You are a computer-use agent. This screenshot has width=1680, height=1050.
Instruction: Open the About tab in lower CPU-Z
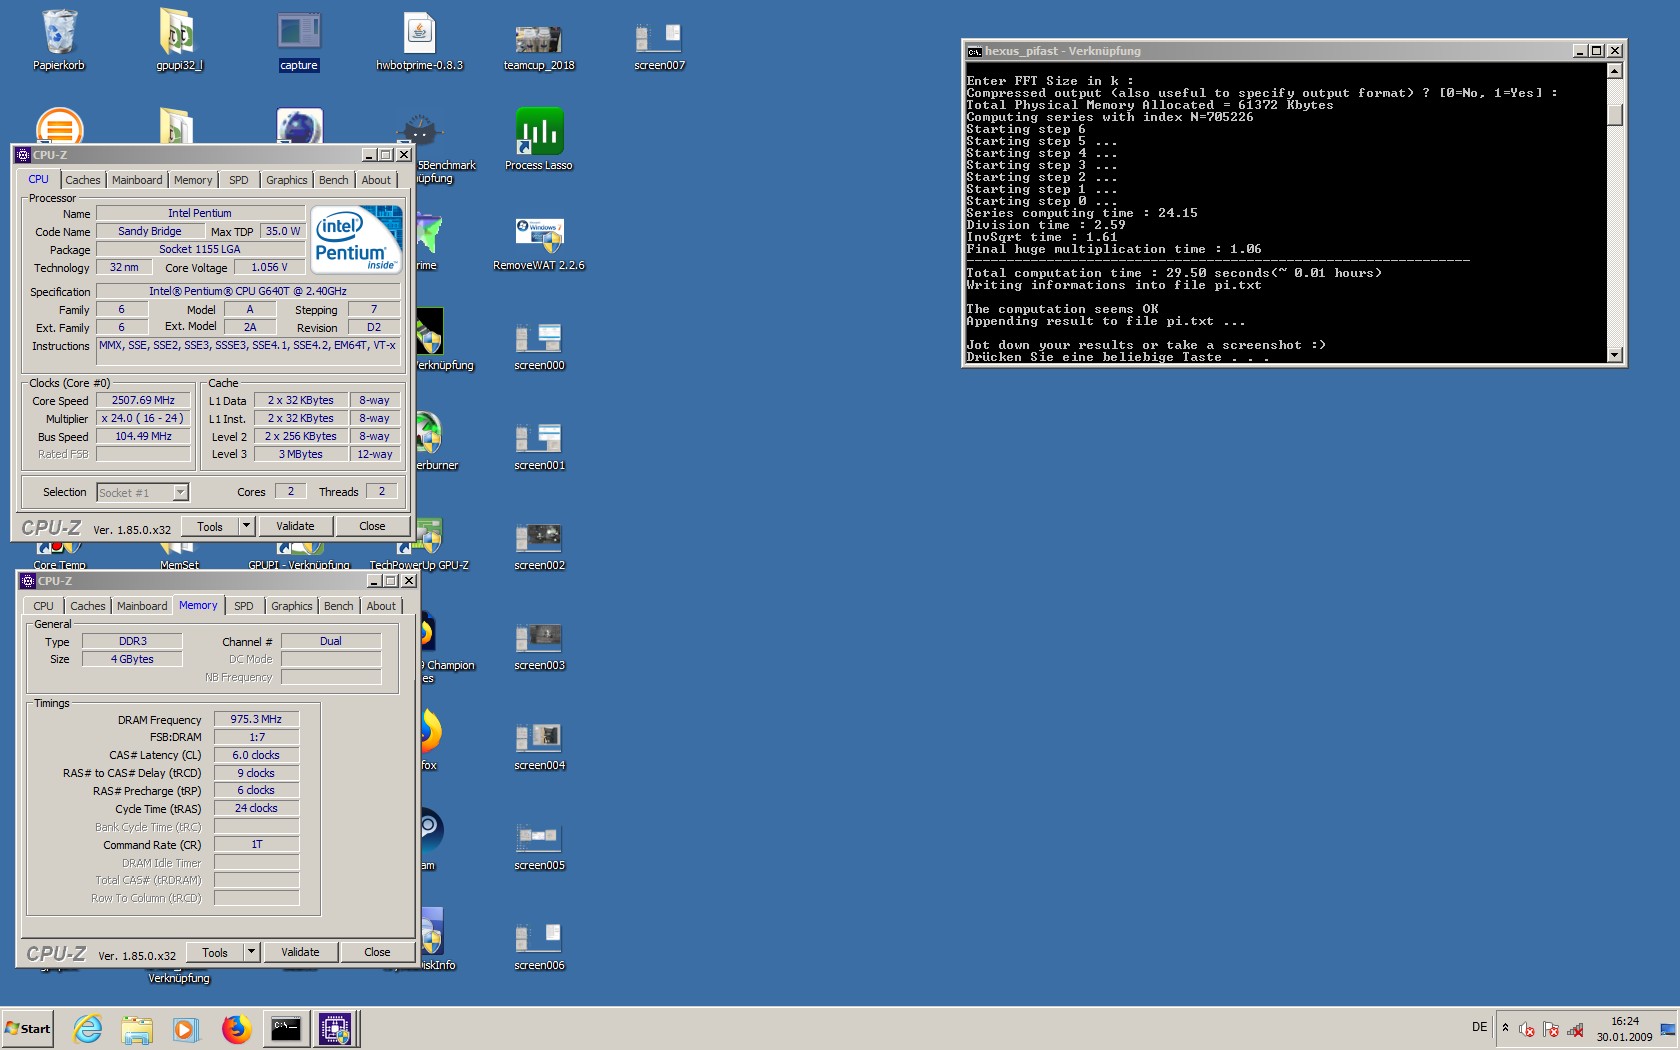point(381,606)
